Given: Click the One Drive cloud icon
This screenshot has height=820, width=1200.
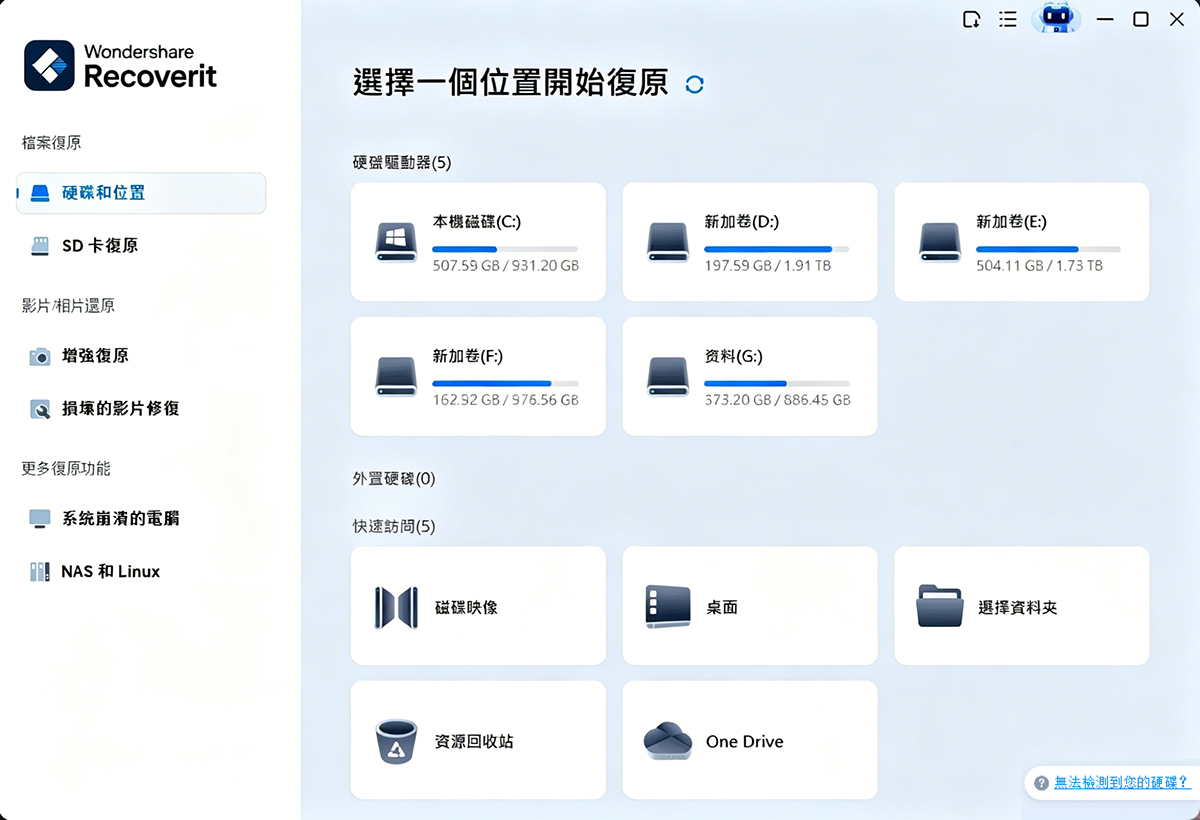Looking at the screenshot, I should [668, 741].
